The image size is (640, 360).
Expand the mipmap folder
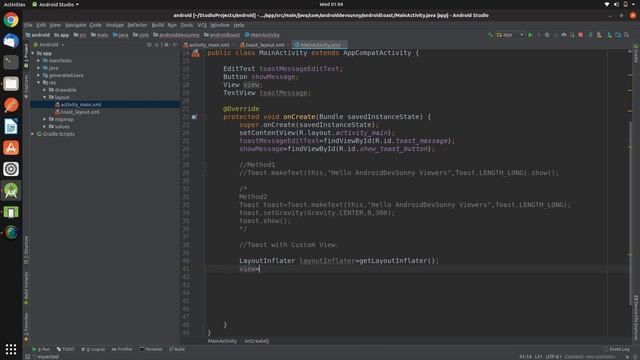(45, 119)
